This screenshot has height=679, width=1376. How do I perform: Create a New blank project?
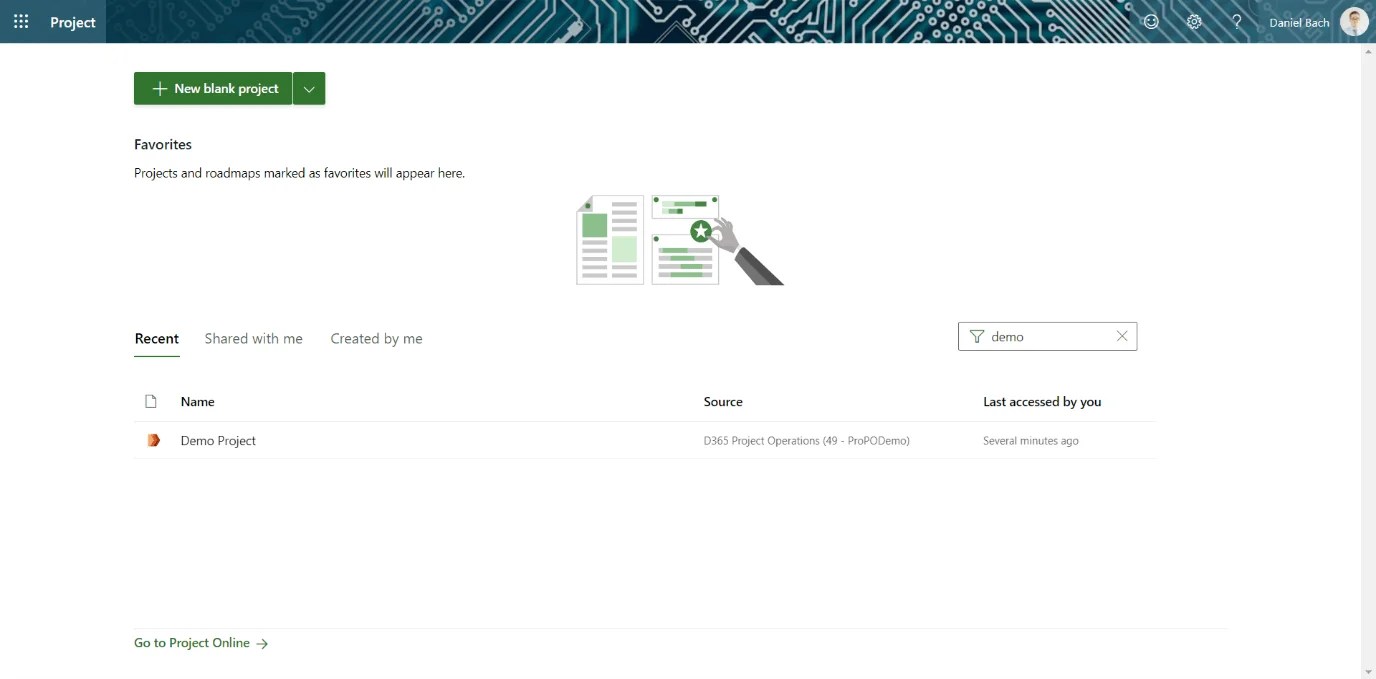(x=213, y=88)
